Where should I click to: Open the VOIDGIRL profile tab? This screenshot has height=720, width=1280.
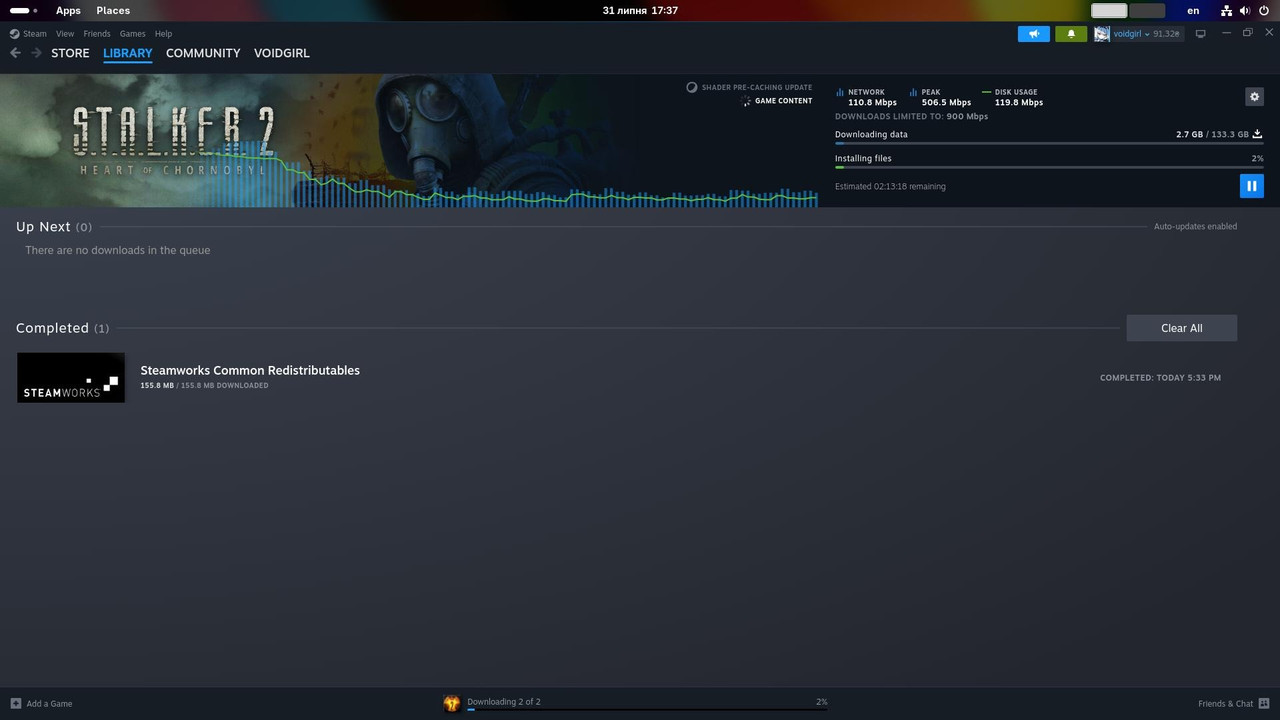(282, 53)
